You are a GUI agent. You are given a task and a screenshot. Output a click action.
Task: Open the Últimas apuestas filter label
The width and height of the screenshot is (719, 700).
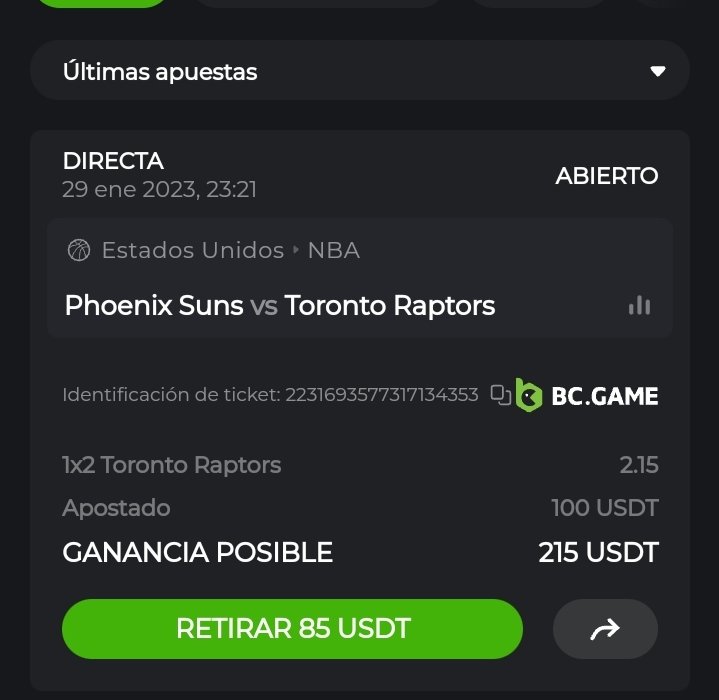160,72
